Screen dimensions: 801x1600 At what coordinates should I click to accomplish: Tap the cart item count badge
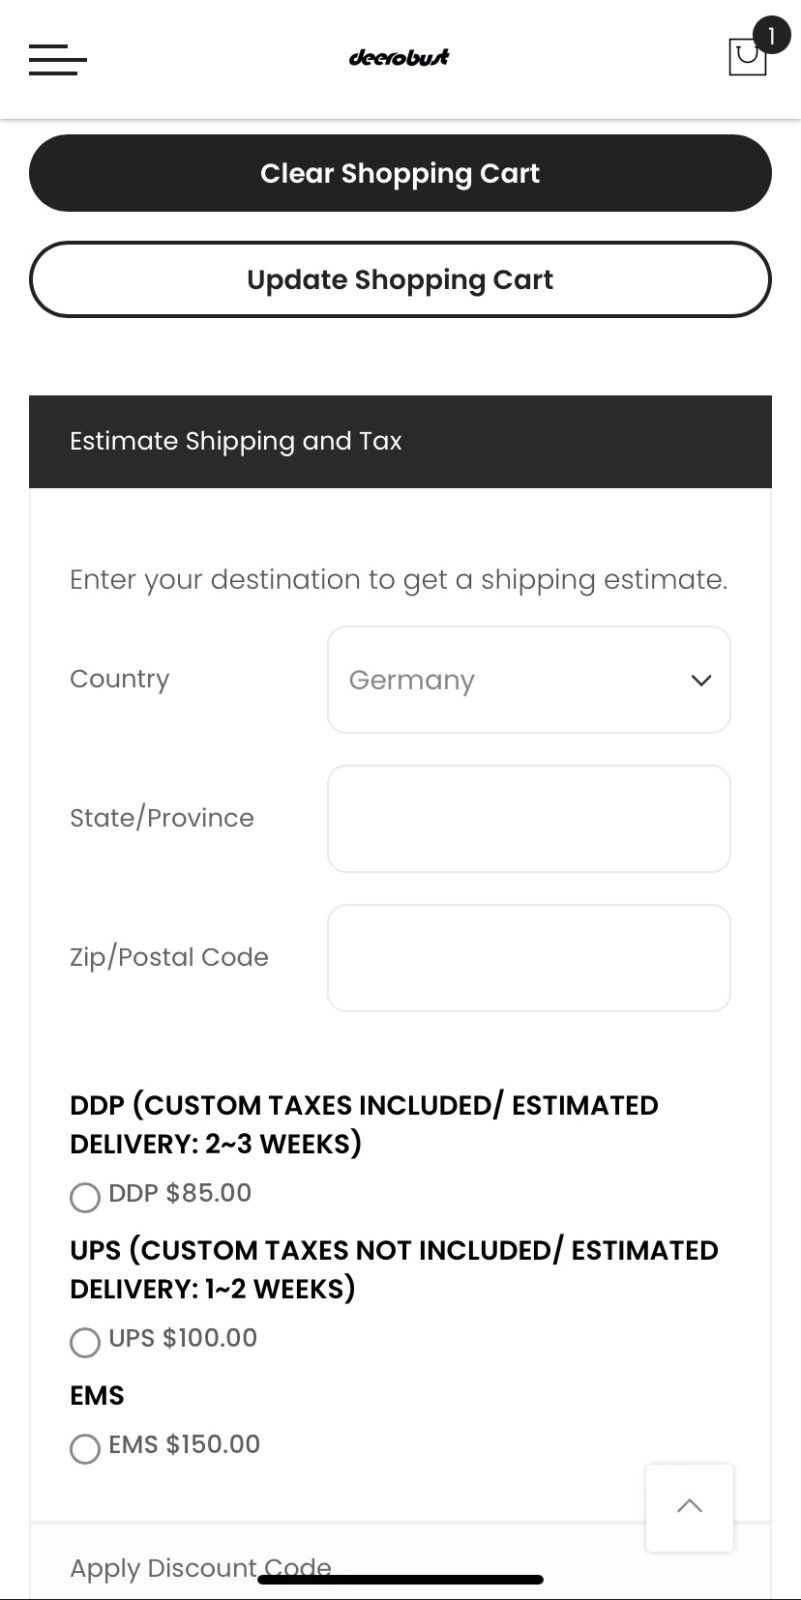click(771, 36)
